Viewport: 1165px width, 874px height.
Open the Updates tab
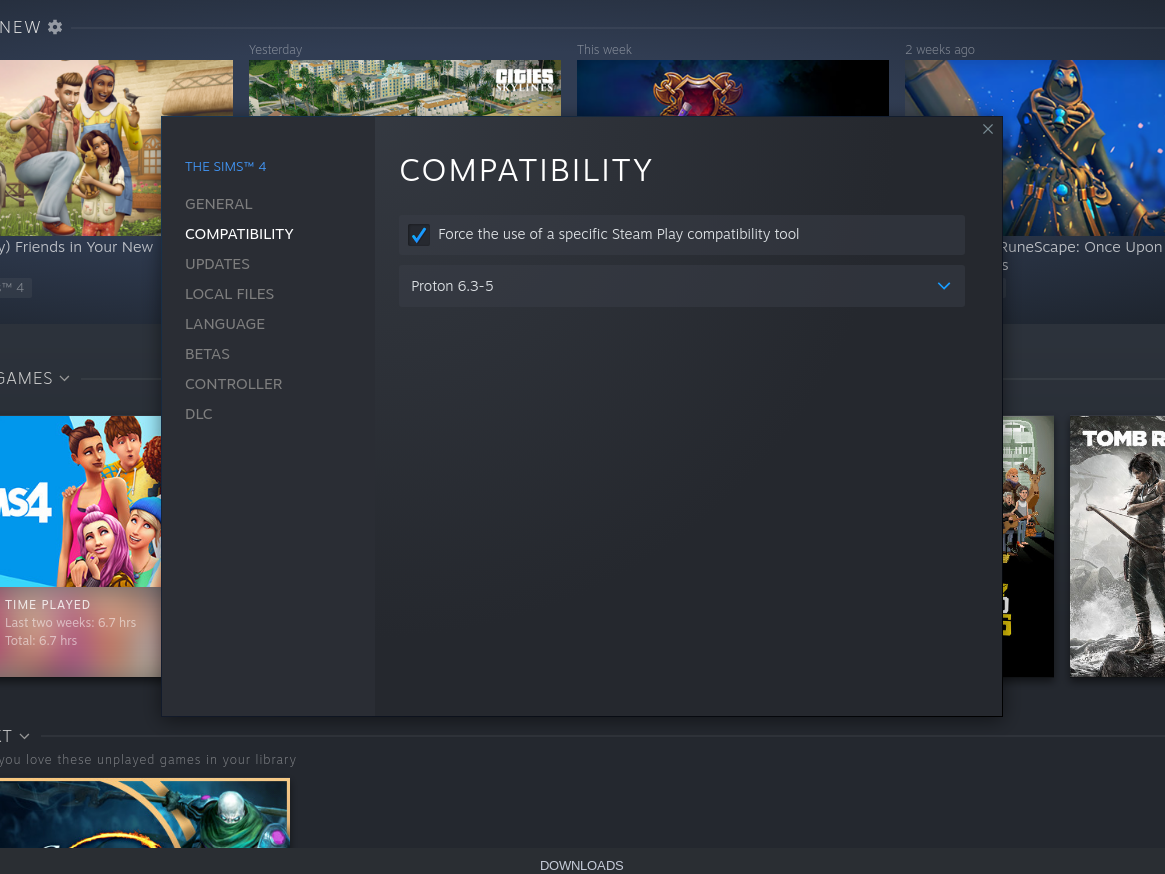217,264
